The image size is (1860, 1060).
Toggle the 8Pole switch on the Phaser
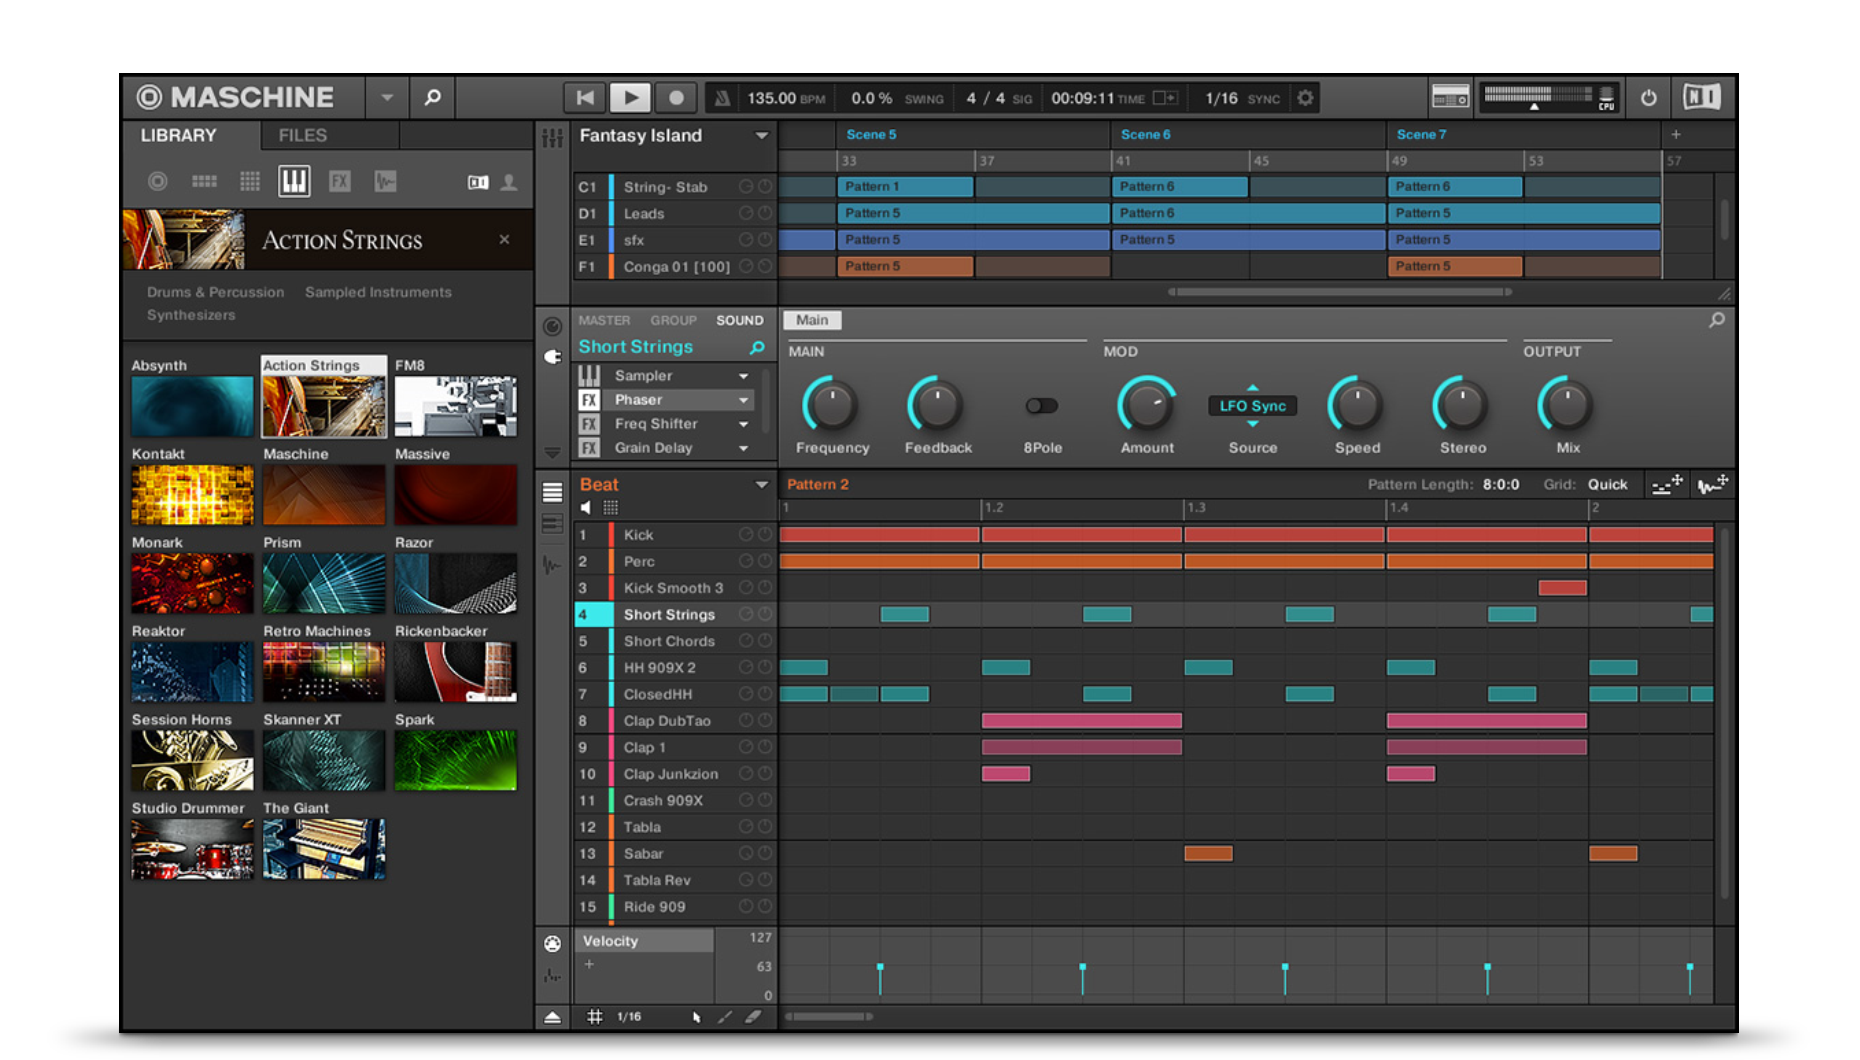point(1042,406)
